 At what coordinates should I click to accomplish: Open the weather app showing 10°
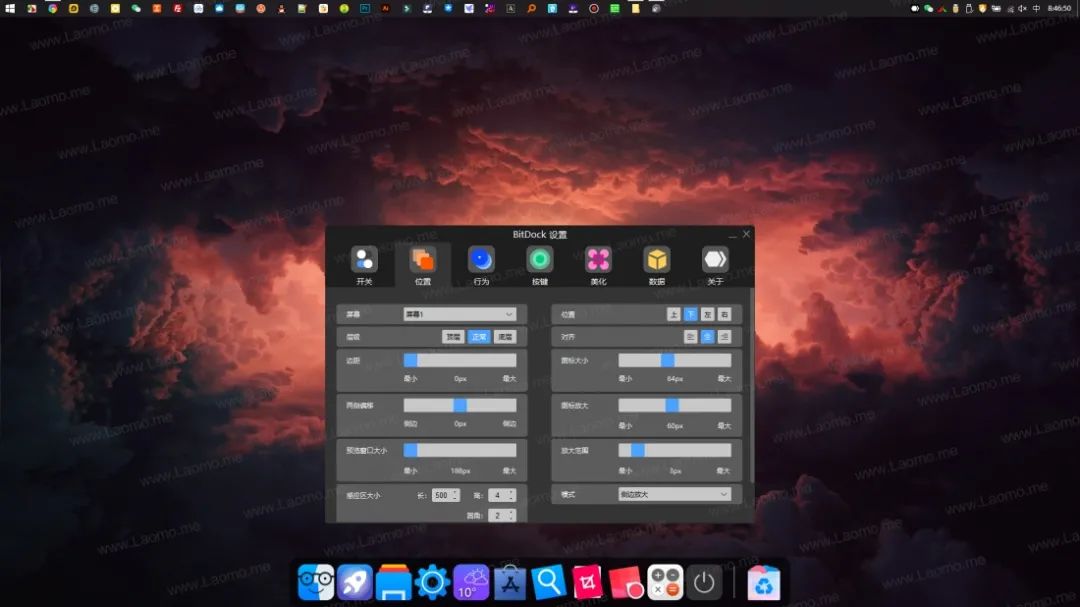470,580
